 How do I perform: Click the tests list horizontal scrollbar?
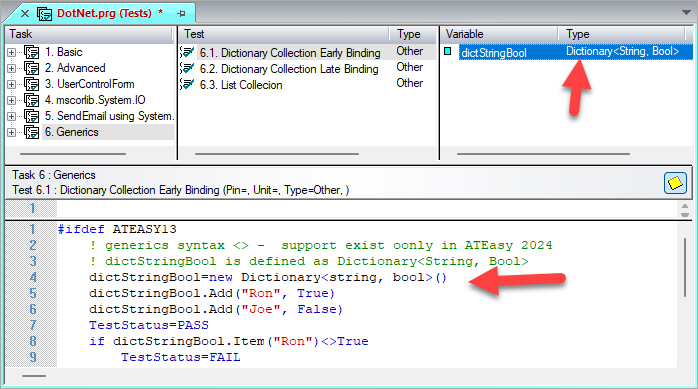coord(277,154)
